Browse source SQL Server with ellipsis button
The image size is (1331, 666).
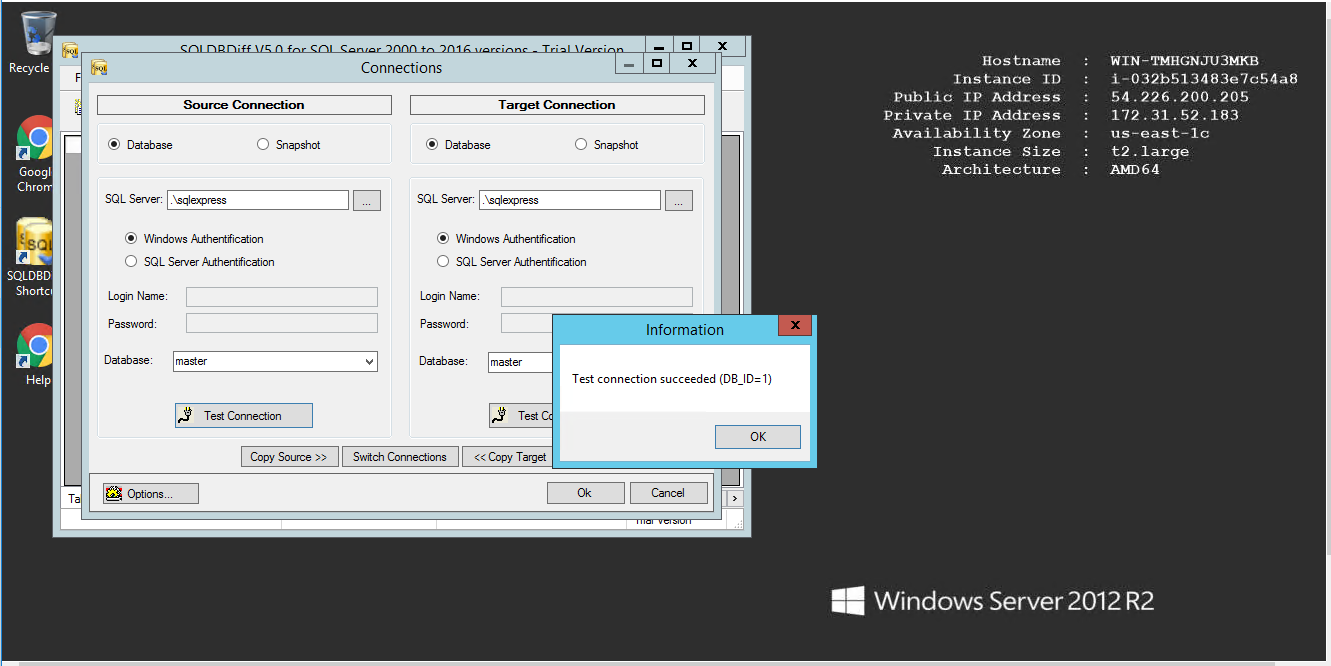[366, 200]
